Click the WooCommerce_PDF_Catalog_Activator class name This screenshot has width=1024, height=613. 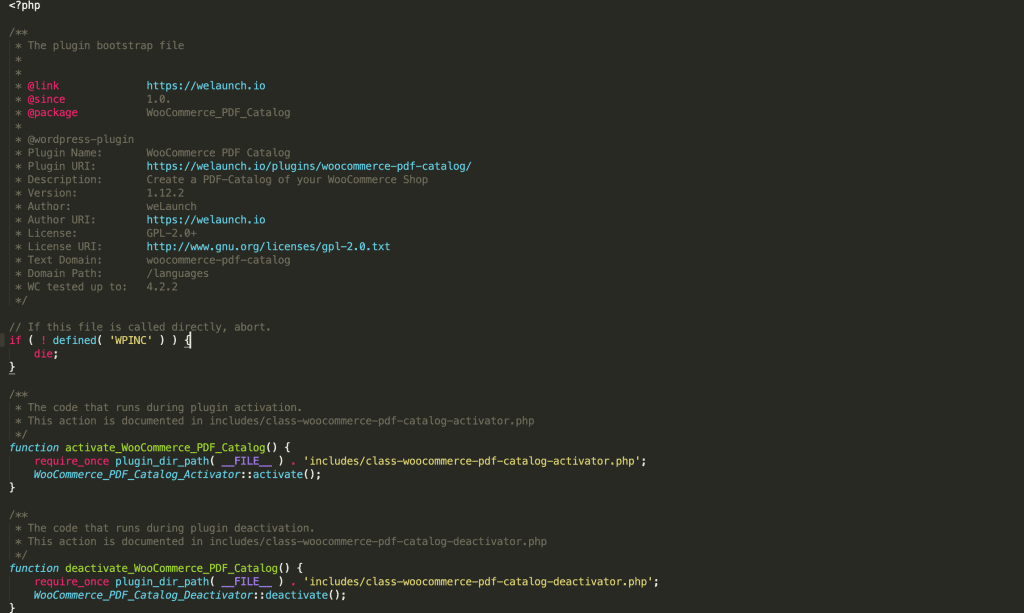pyautogui.click(x=138, y=473)
